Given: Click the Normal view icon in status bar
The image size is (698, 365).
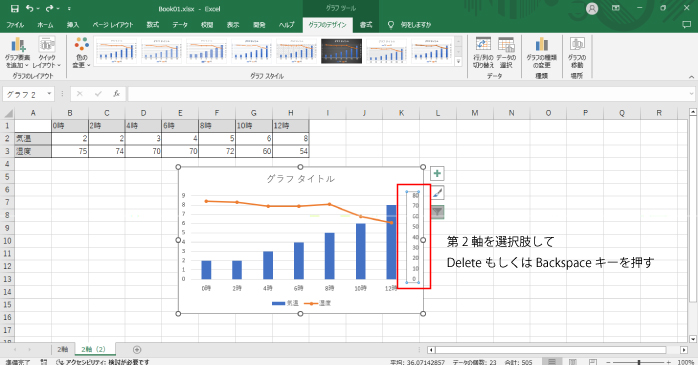Looking at the screenshot, I should click(552, 361).
